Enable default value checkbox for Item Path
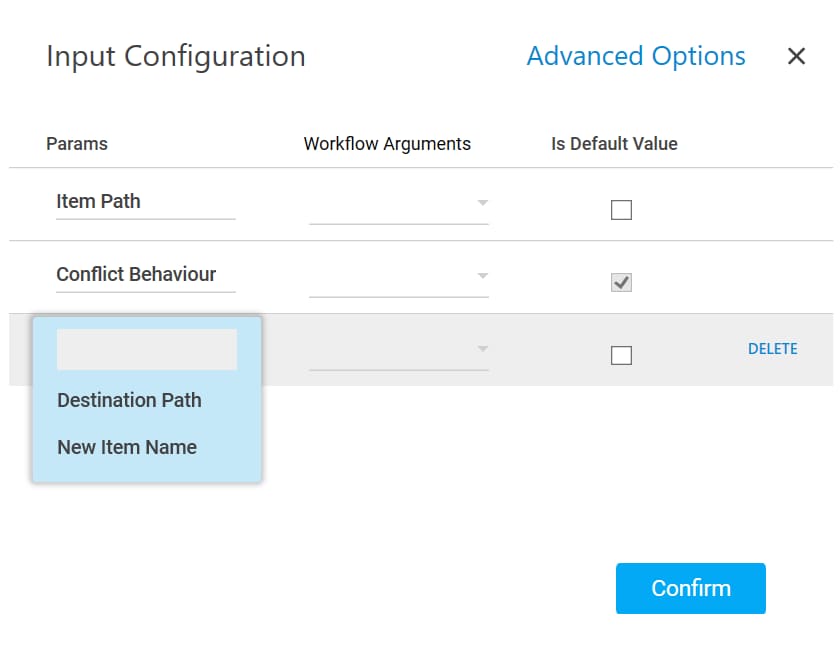This screenshot has height=651, width=840. tap(621, 210)
